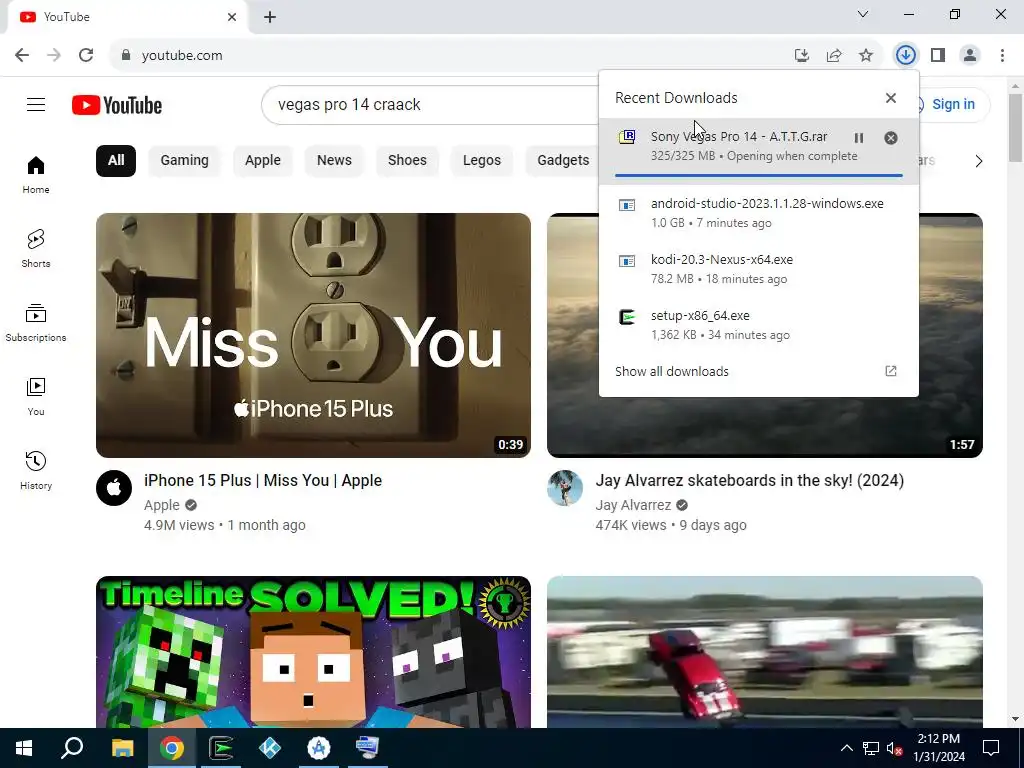This screenshot has height=768, width=1024.
Task: Open the Windows notification center
Action: tap(991, 748)
